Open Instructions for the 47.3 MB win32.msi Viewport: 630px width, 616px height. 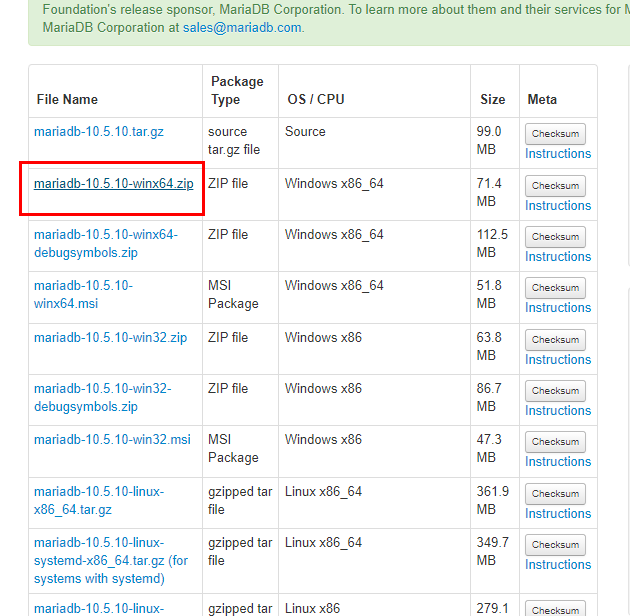558,461
